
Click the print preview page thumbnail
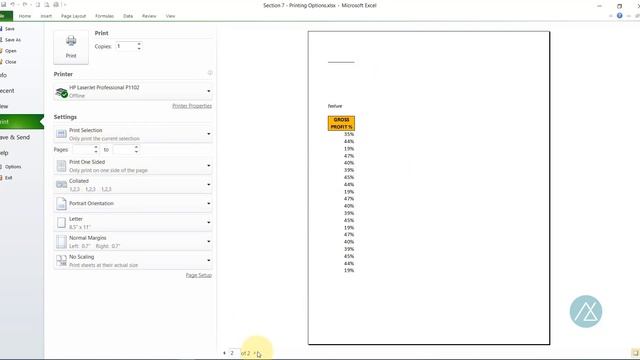point(429,188)
